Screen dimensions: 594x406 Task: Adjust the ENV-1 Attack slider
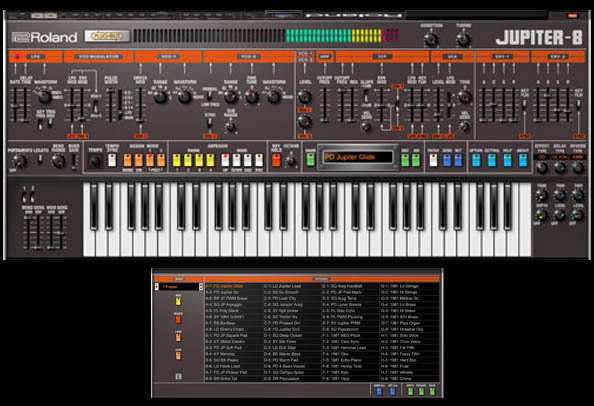click(x=483, y=105)
